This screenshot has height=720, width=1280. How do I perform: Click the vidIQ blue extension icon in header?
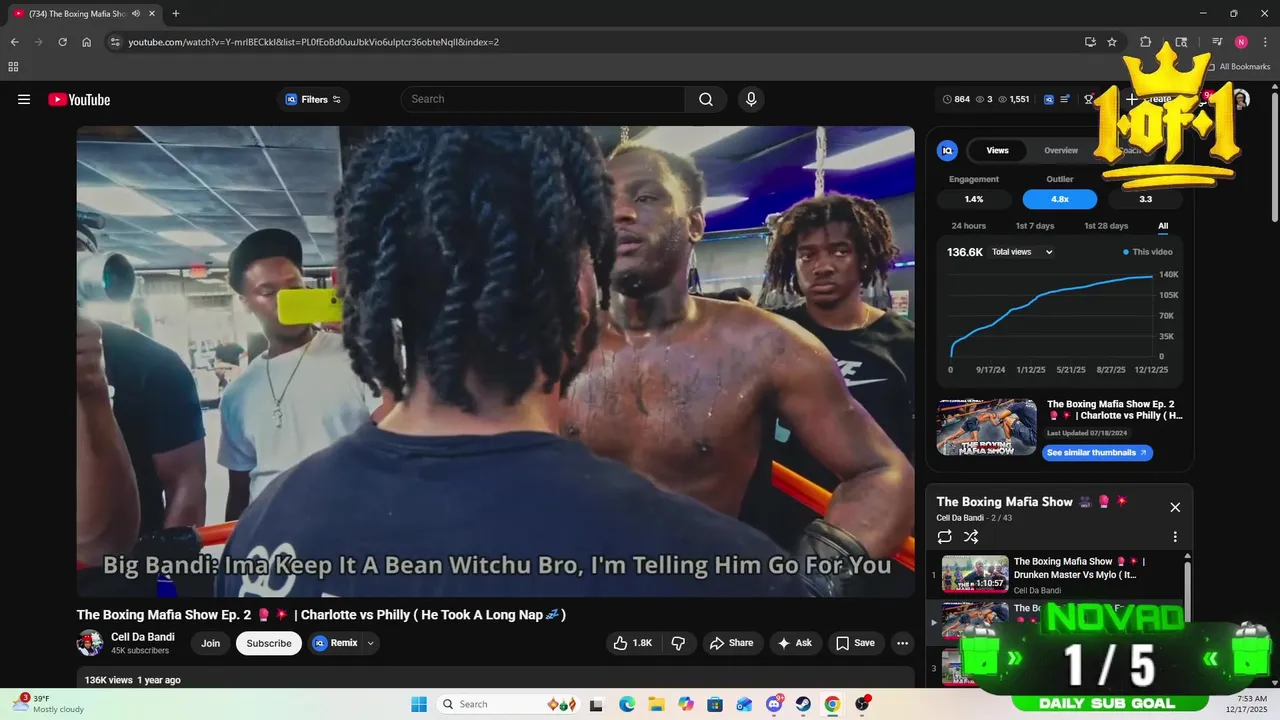click(1049, 99)
